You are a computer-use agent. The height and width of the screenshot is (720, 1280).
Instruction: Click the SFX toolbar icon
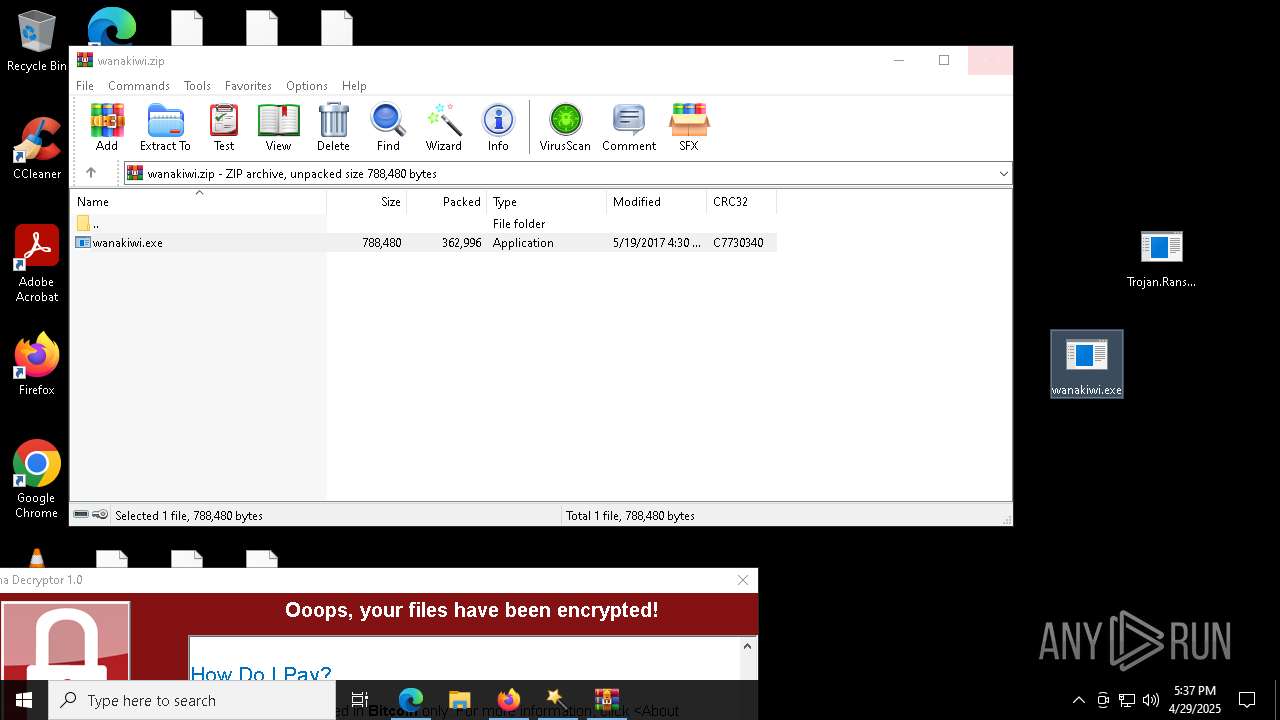[689, 127]
